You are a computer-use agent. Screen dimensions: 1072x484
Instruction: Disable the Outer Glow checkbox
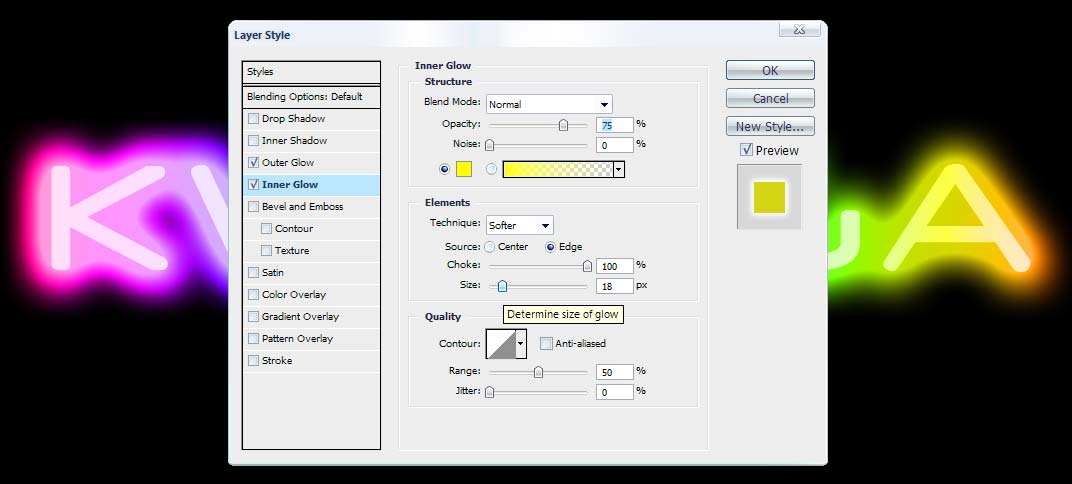[x=253, y=163]
